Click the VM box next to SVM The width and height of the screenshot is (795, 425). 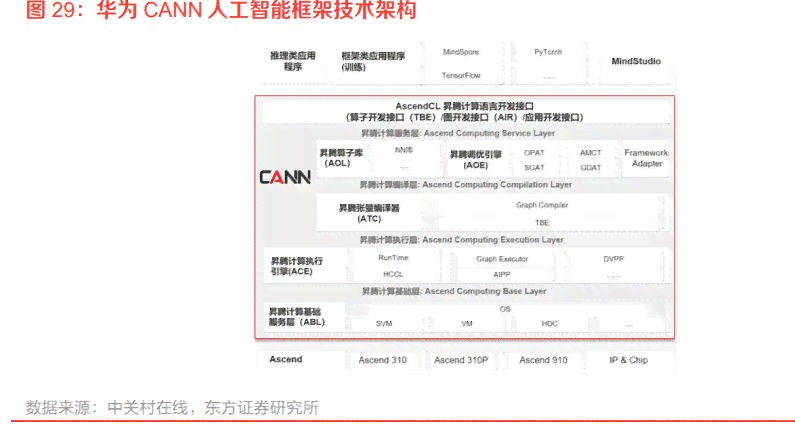[x=467, y=324]
